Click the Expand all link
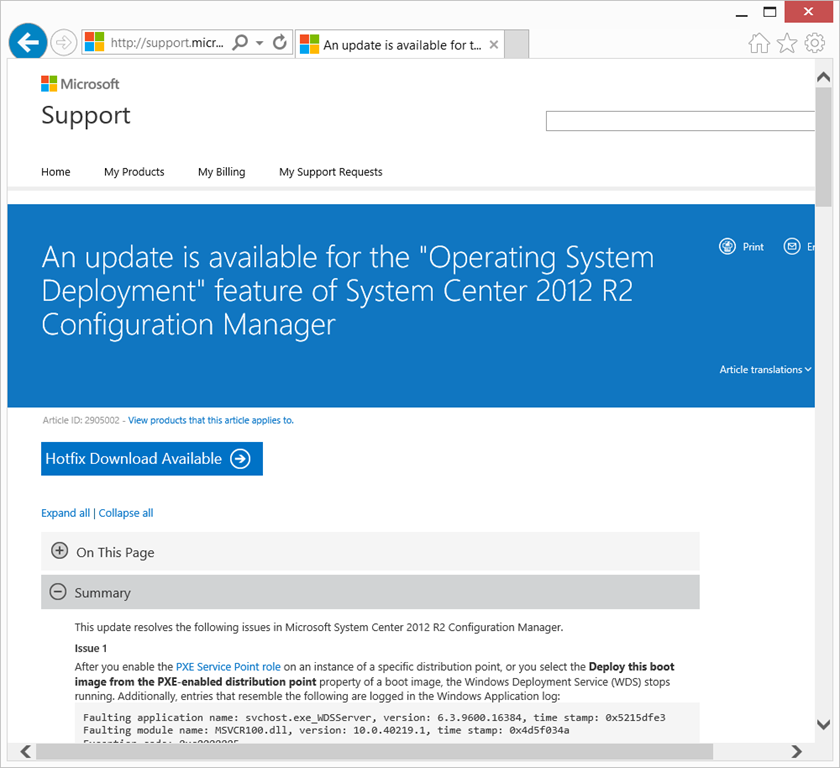 click(65, 513)
